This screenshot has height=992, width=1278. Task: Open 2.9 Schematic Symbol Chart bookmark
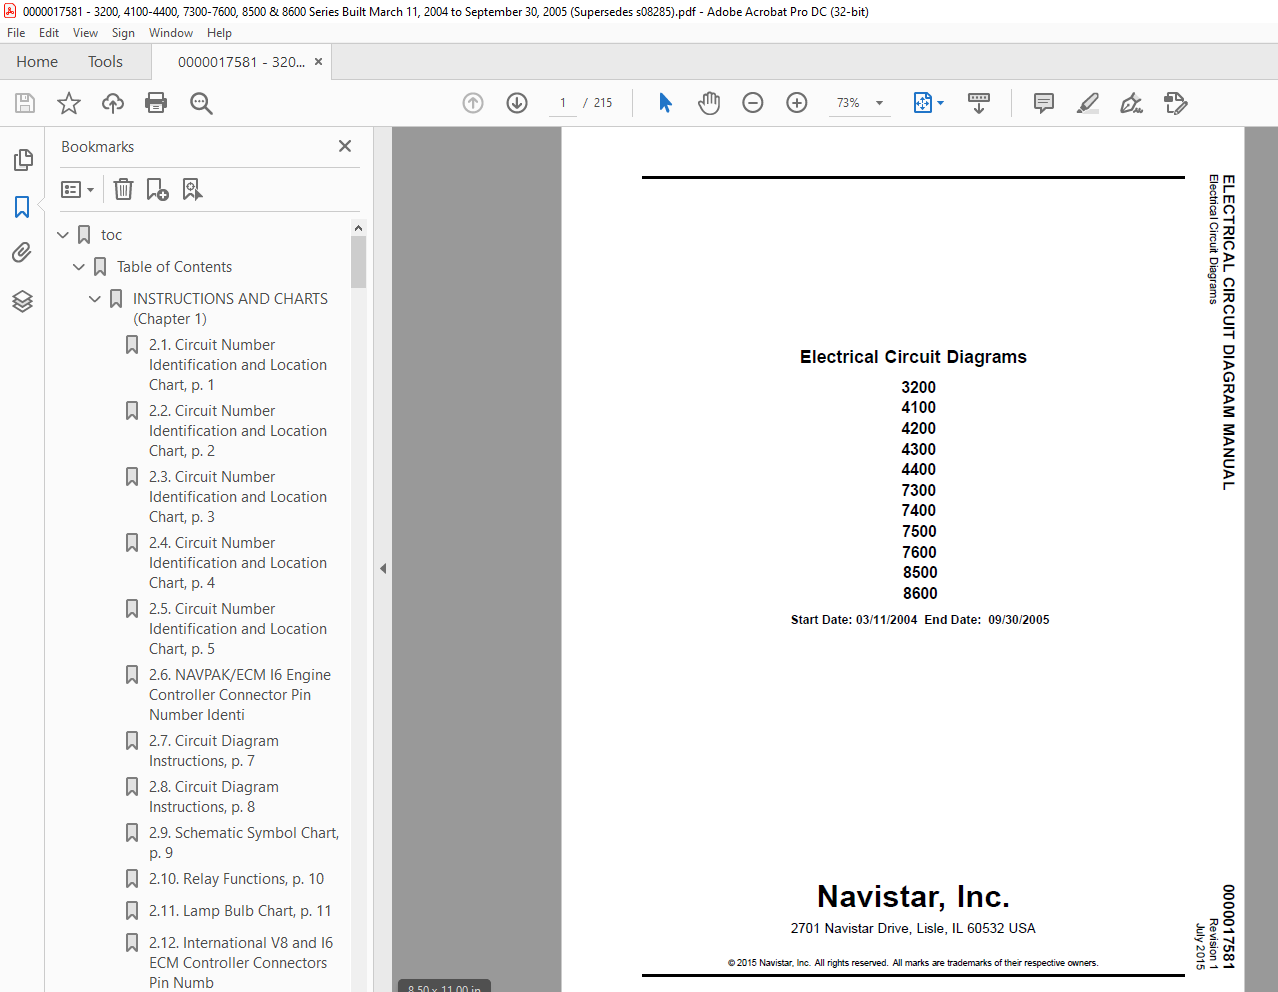[244, 843]
